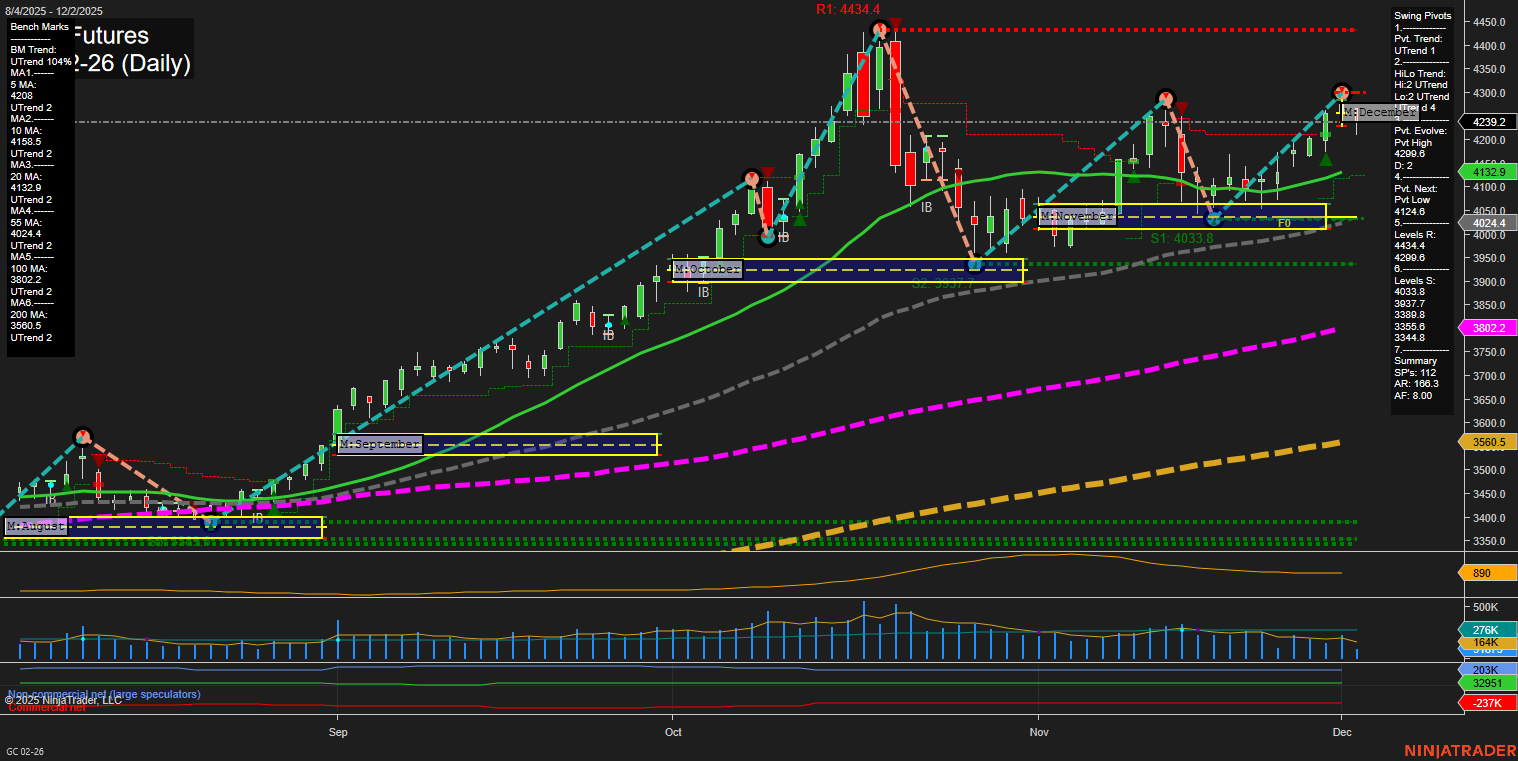Select the M:November monthly range label
1518x761 pixels.
[x=1077, y=216]
